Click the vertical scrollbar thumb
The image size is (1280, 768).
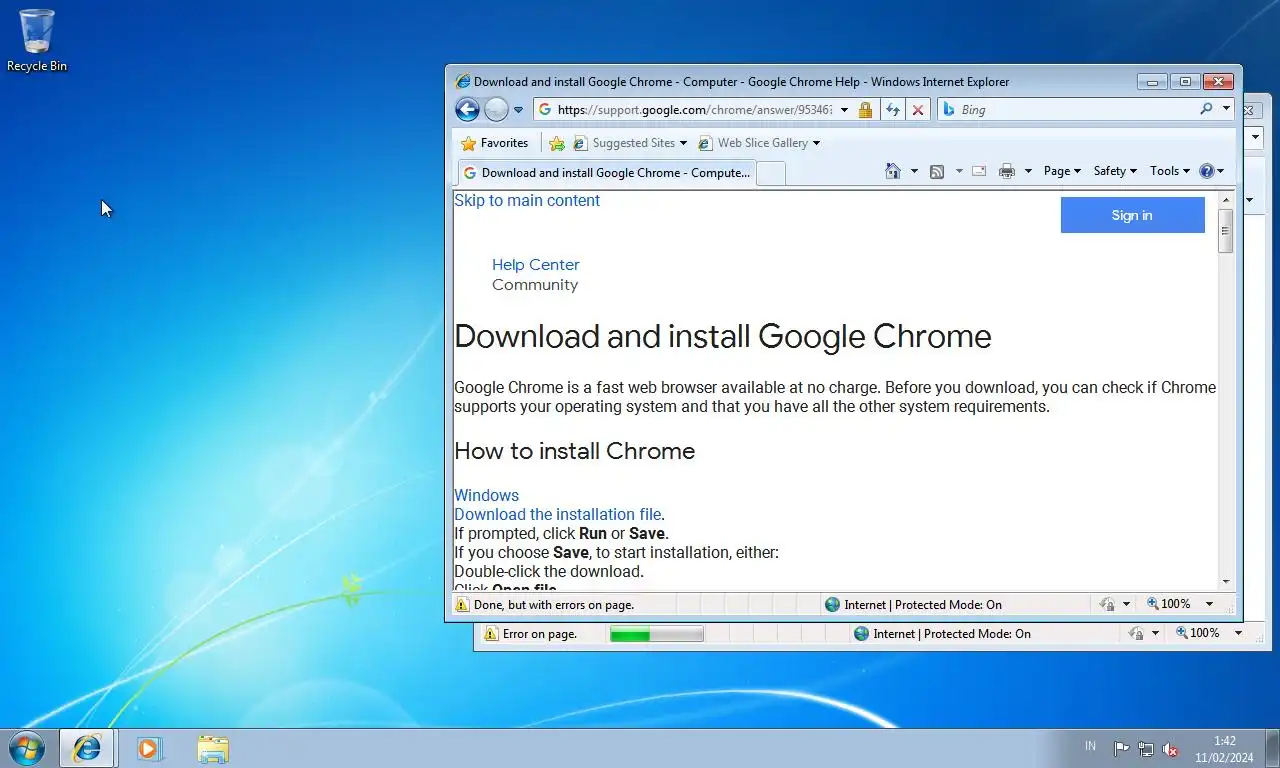click(x=1225, y=230)
